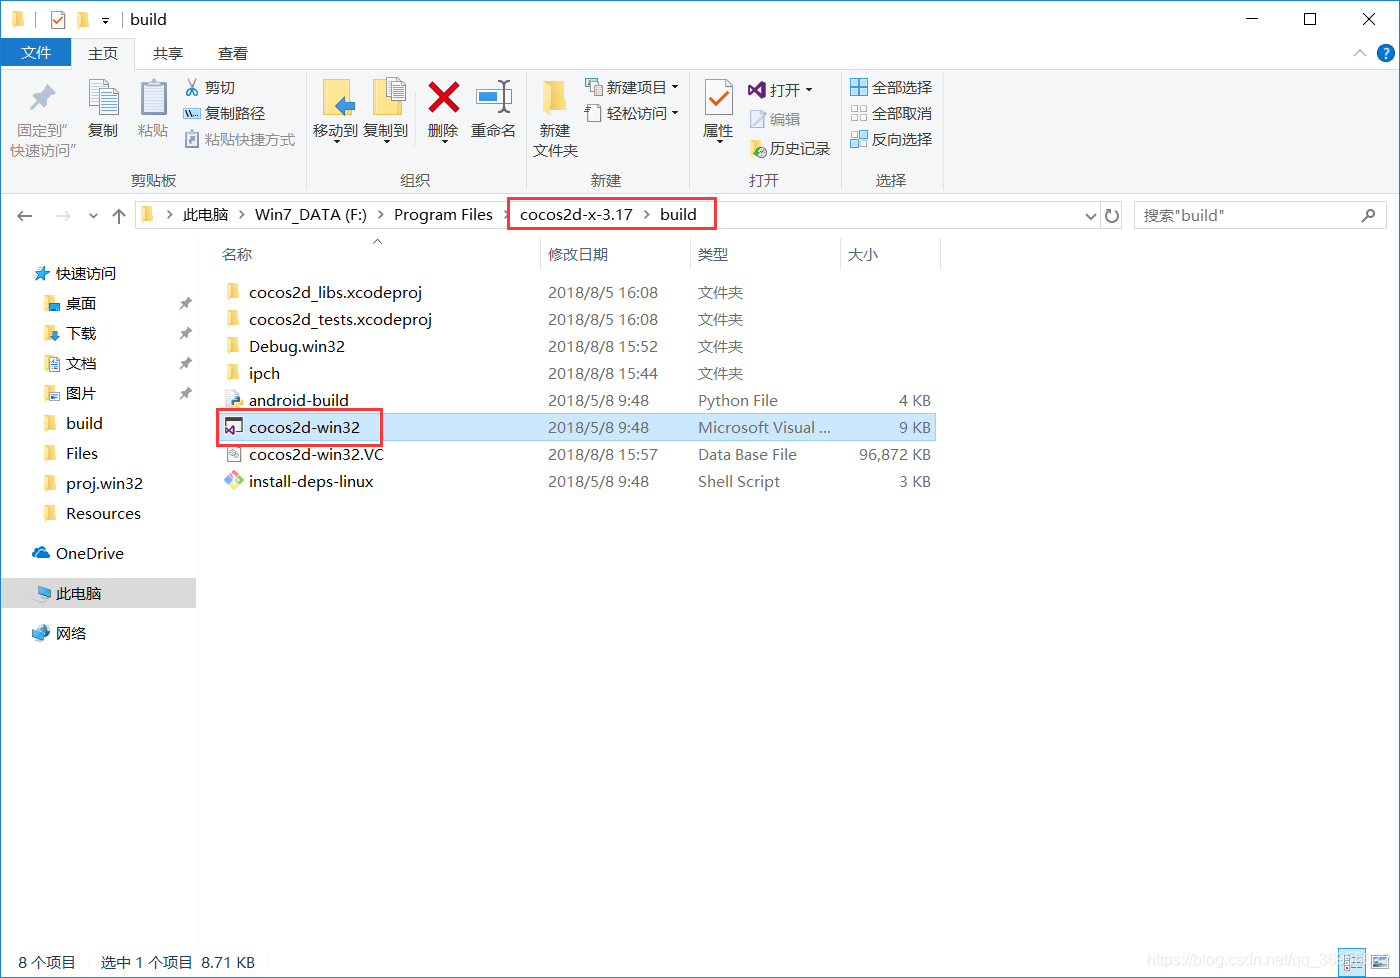Sort by 修改日期 column header
Screen dimensions: 1400x978
click(x=578, y=255)
